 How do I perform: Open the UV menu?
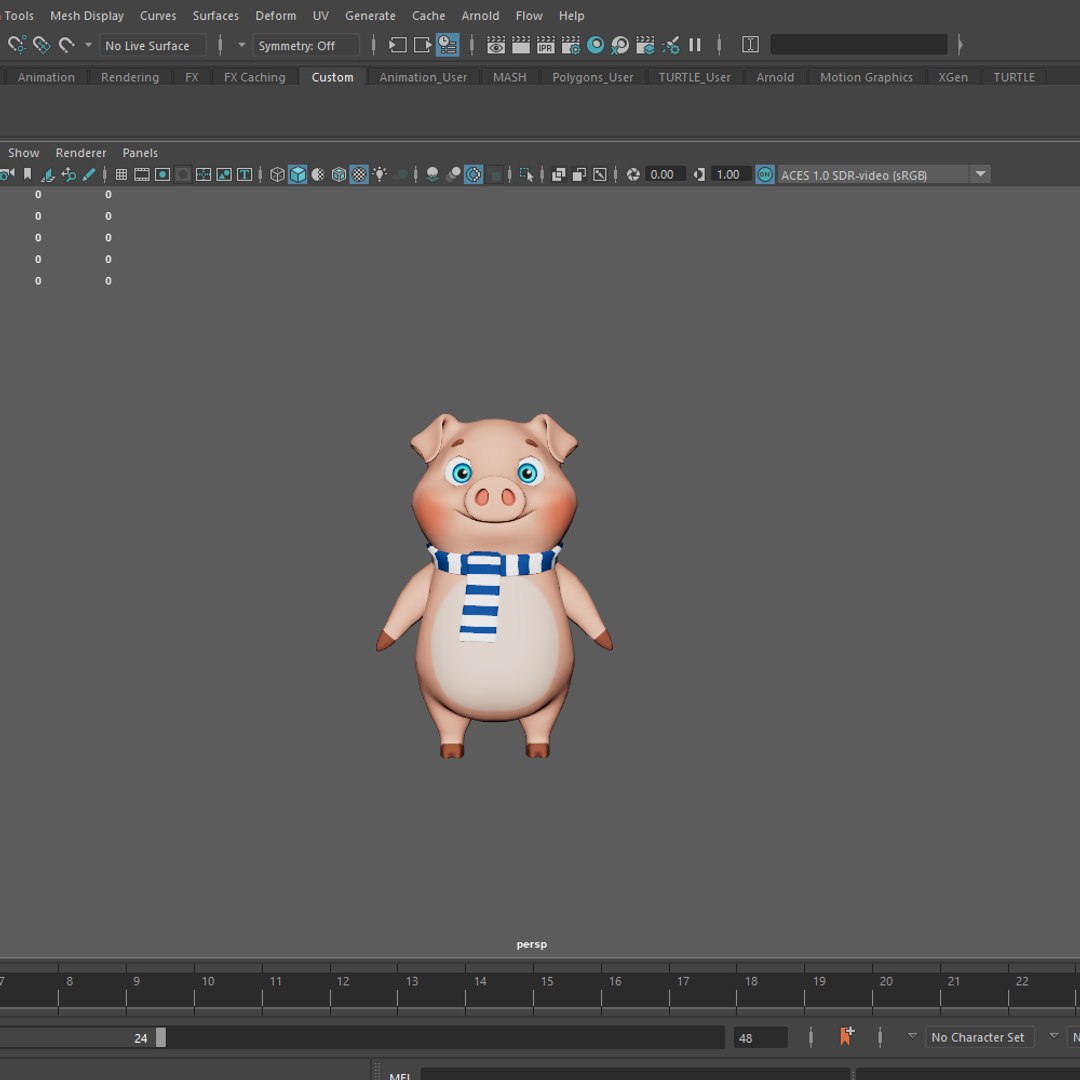320,15
